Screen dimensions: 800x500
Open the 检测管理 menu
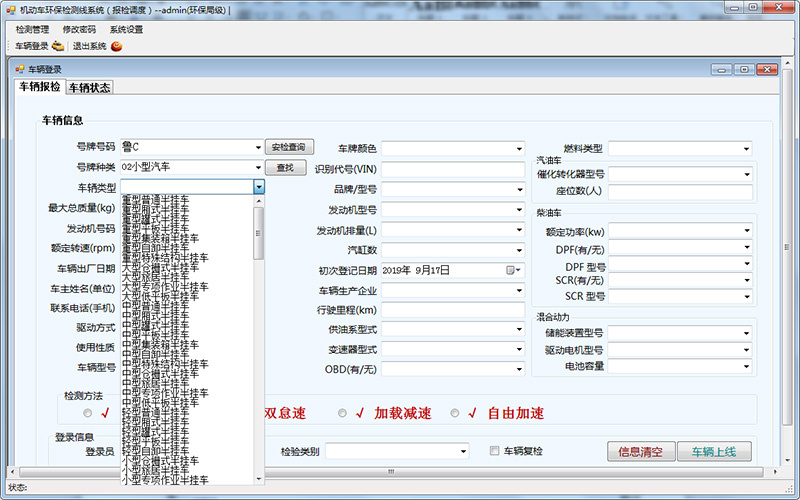point(33,30)
